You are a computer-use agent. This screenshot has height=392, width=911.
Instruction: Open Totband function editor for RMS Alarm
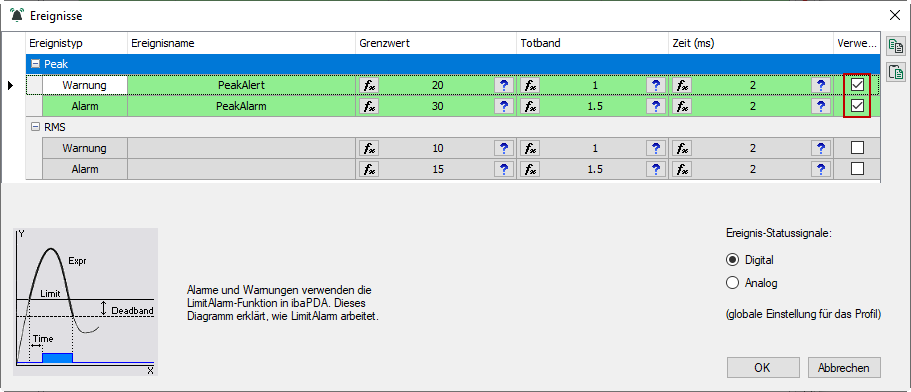pos(530,169)
